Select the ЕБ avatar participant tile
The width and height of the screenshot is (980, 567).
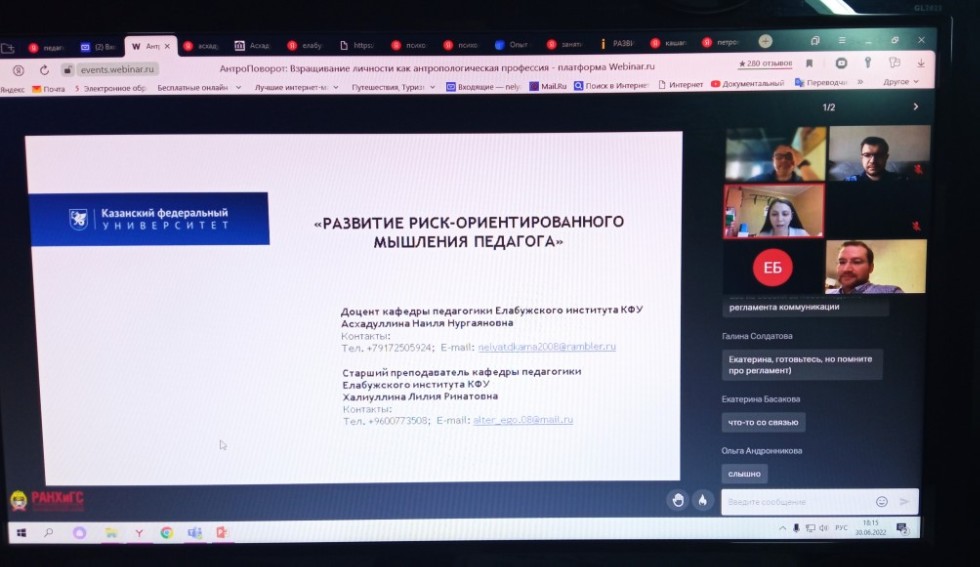point(772,266)
